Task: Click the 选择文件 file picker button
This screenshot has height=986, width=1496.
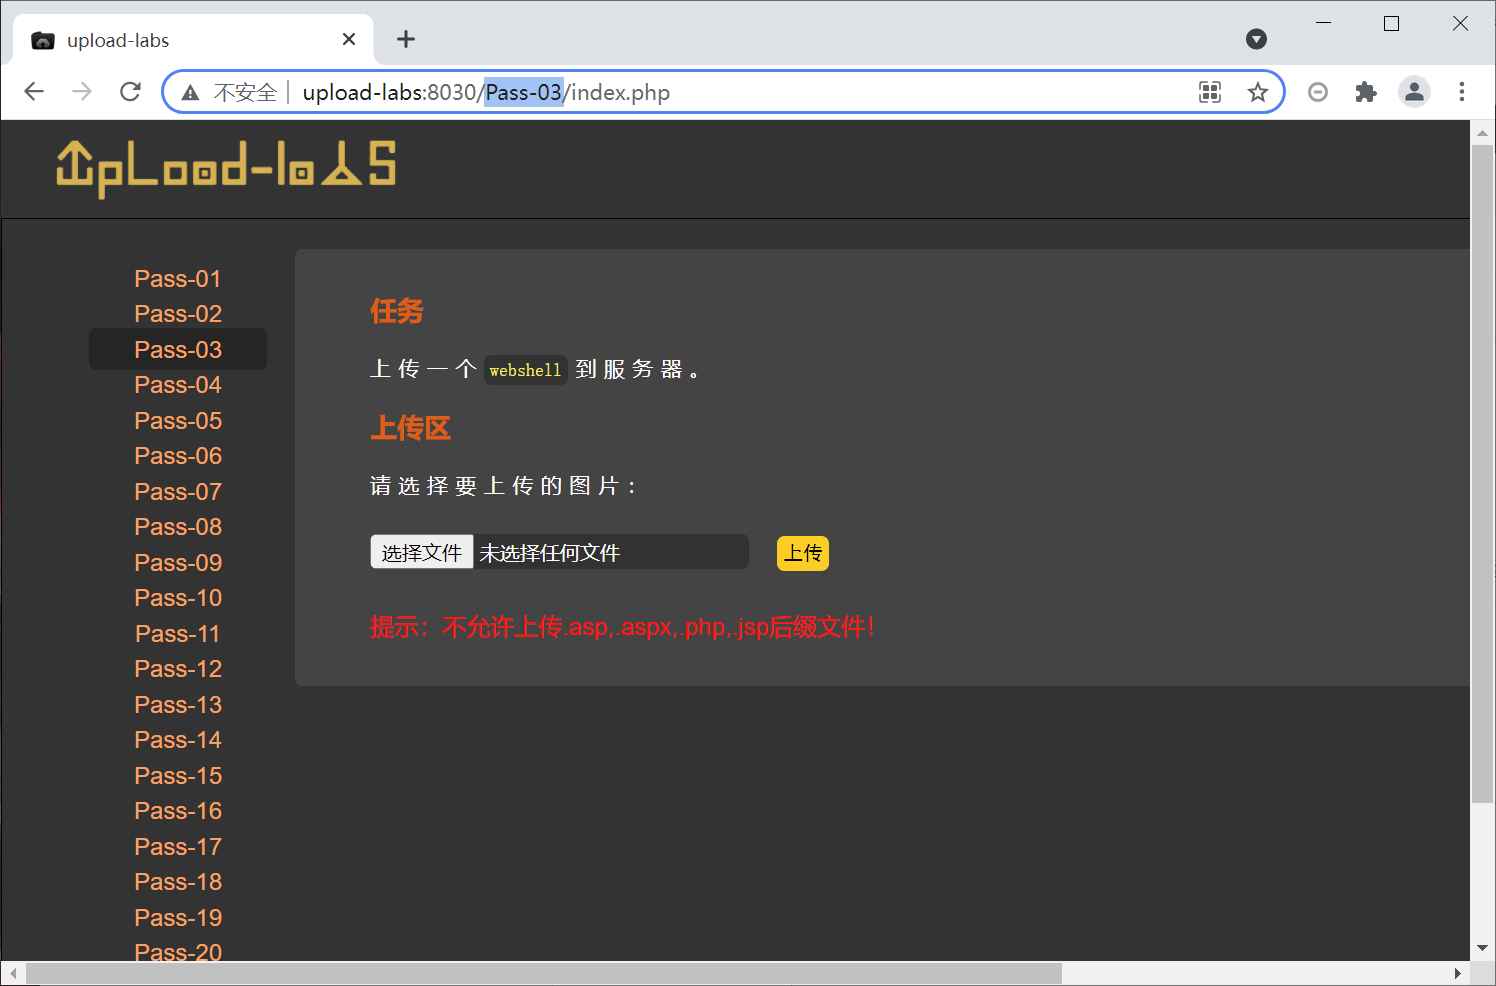Action: 421,551
